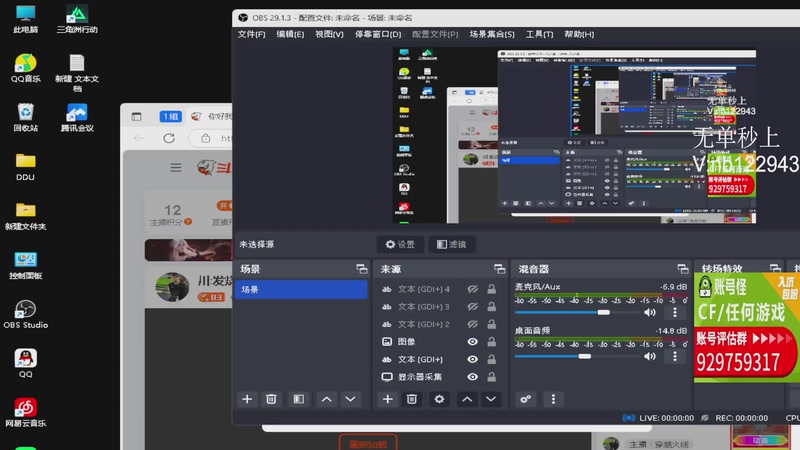Mute the 麦克风/Aux speaker icon
Screen dimensions: 800x450
pos(649,312)
